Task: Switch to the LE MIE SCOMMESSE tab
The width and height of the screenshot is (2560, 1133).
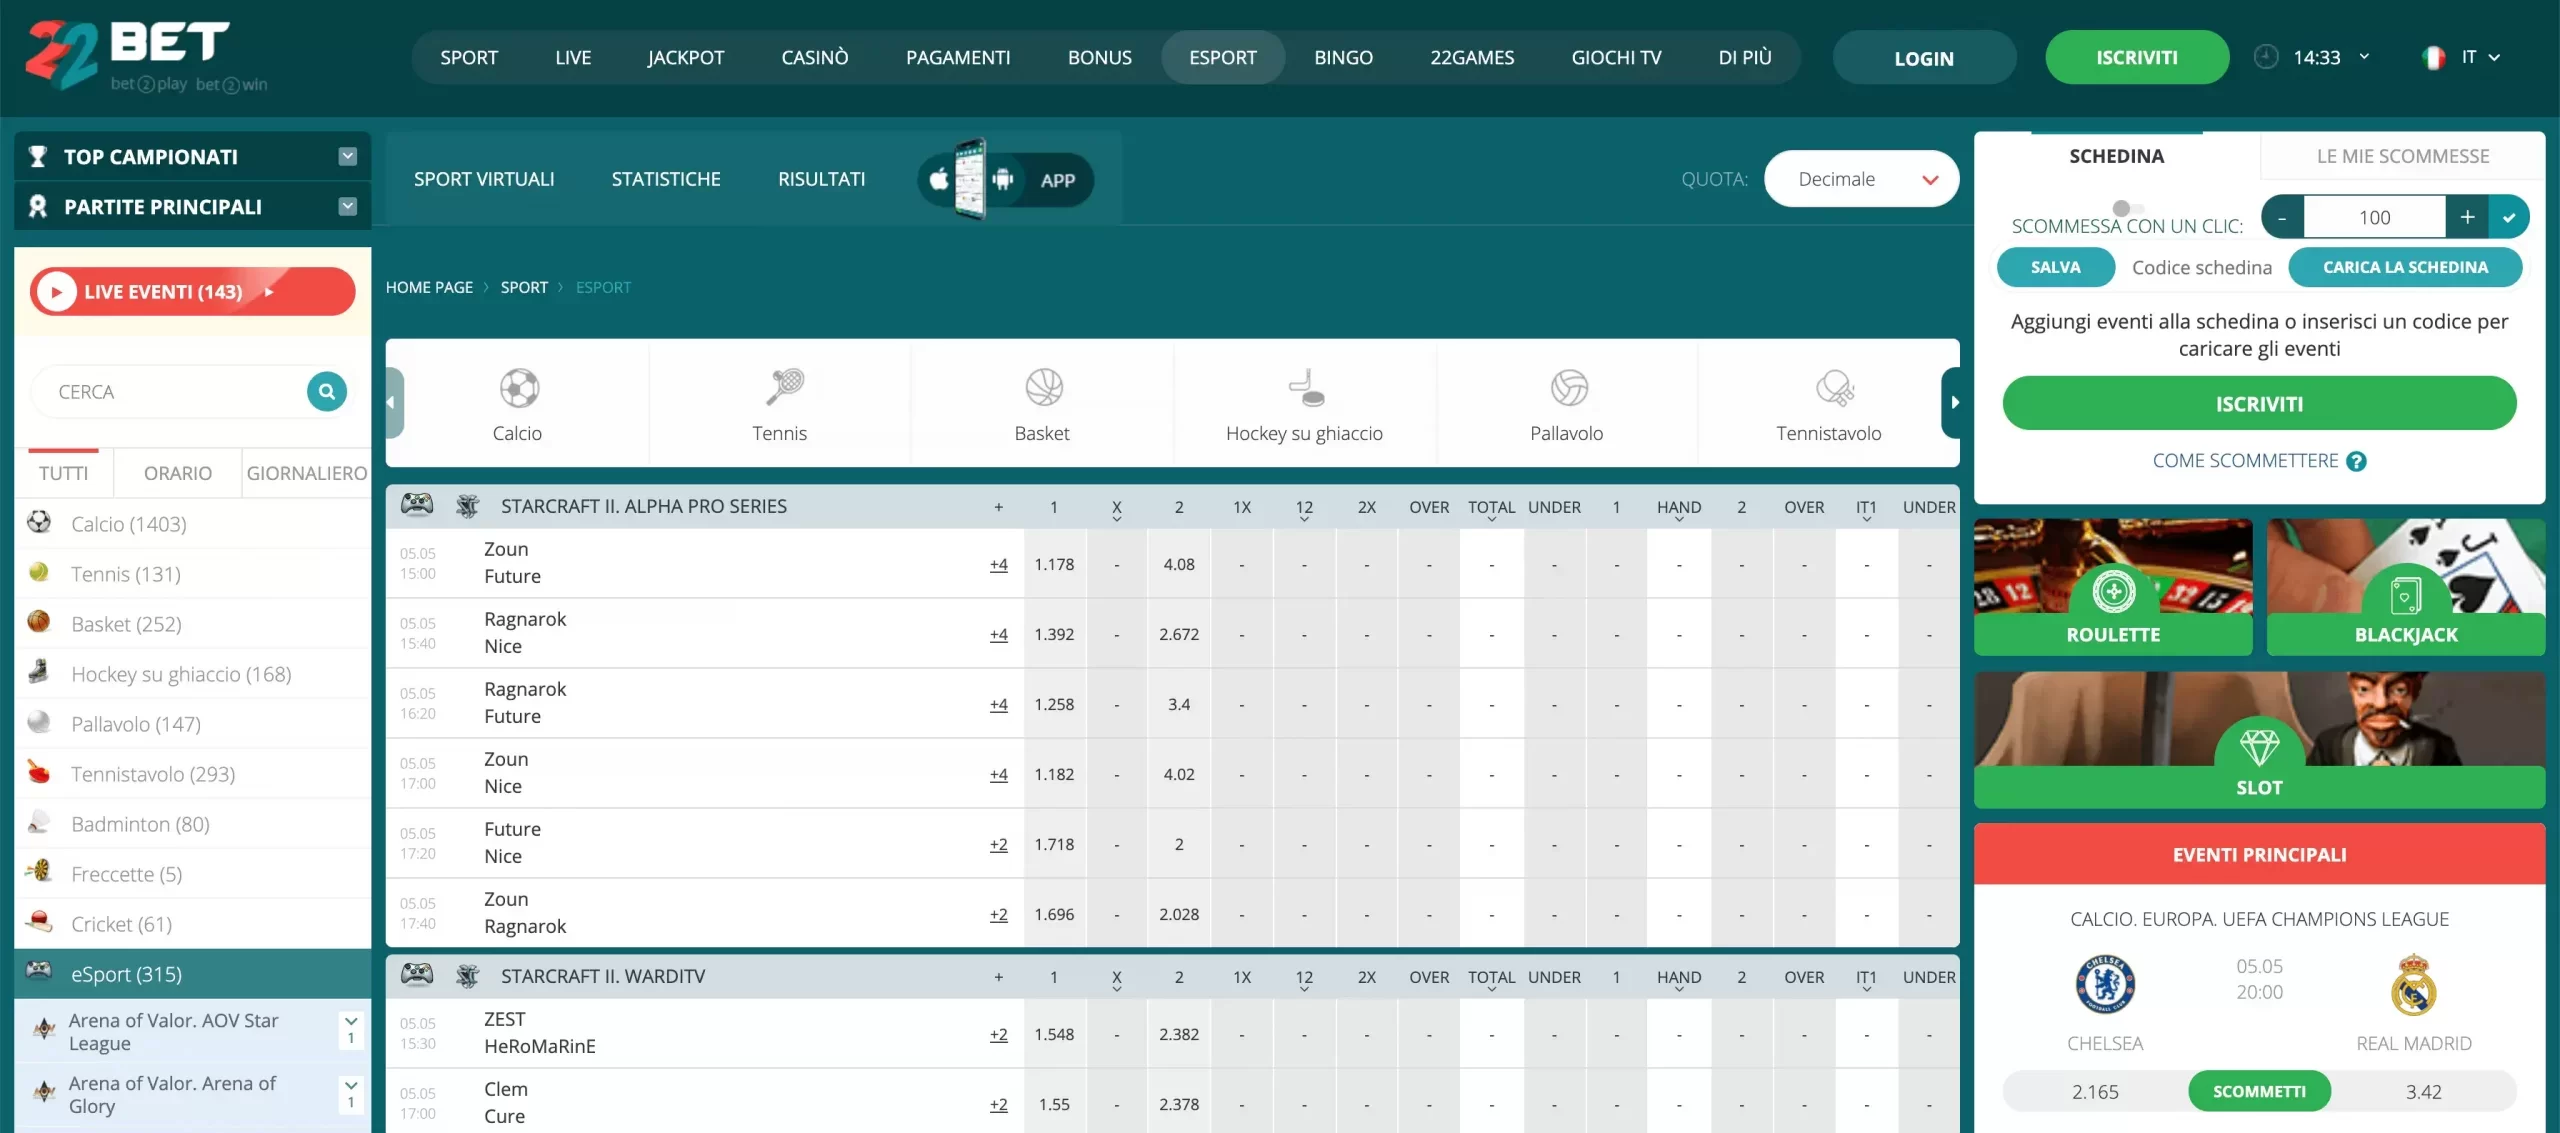Action: point(2402,156)
